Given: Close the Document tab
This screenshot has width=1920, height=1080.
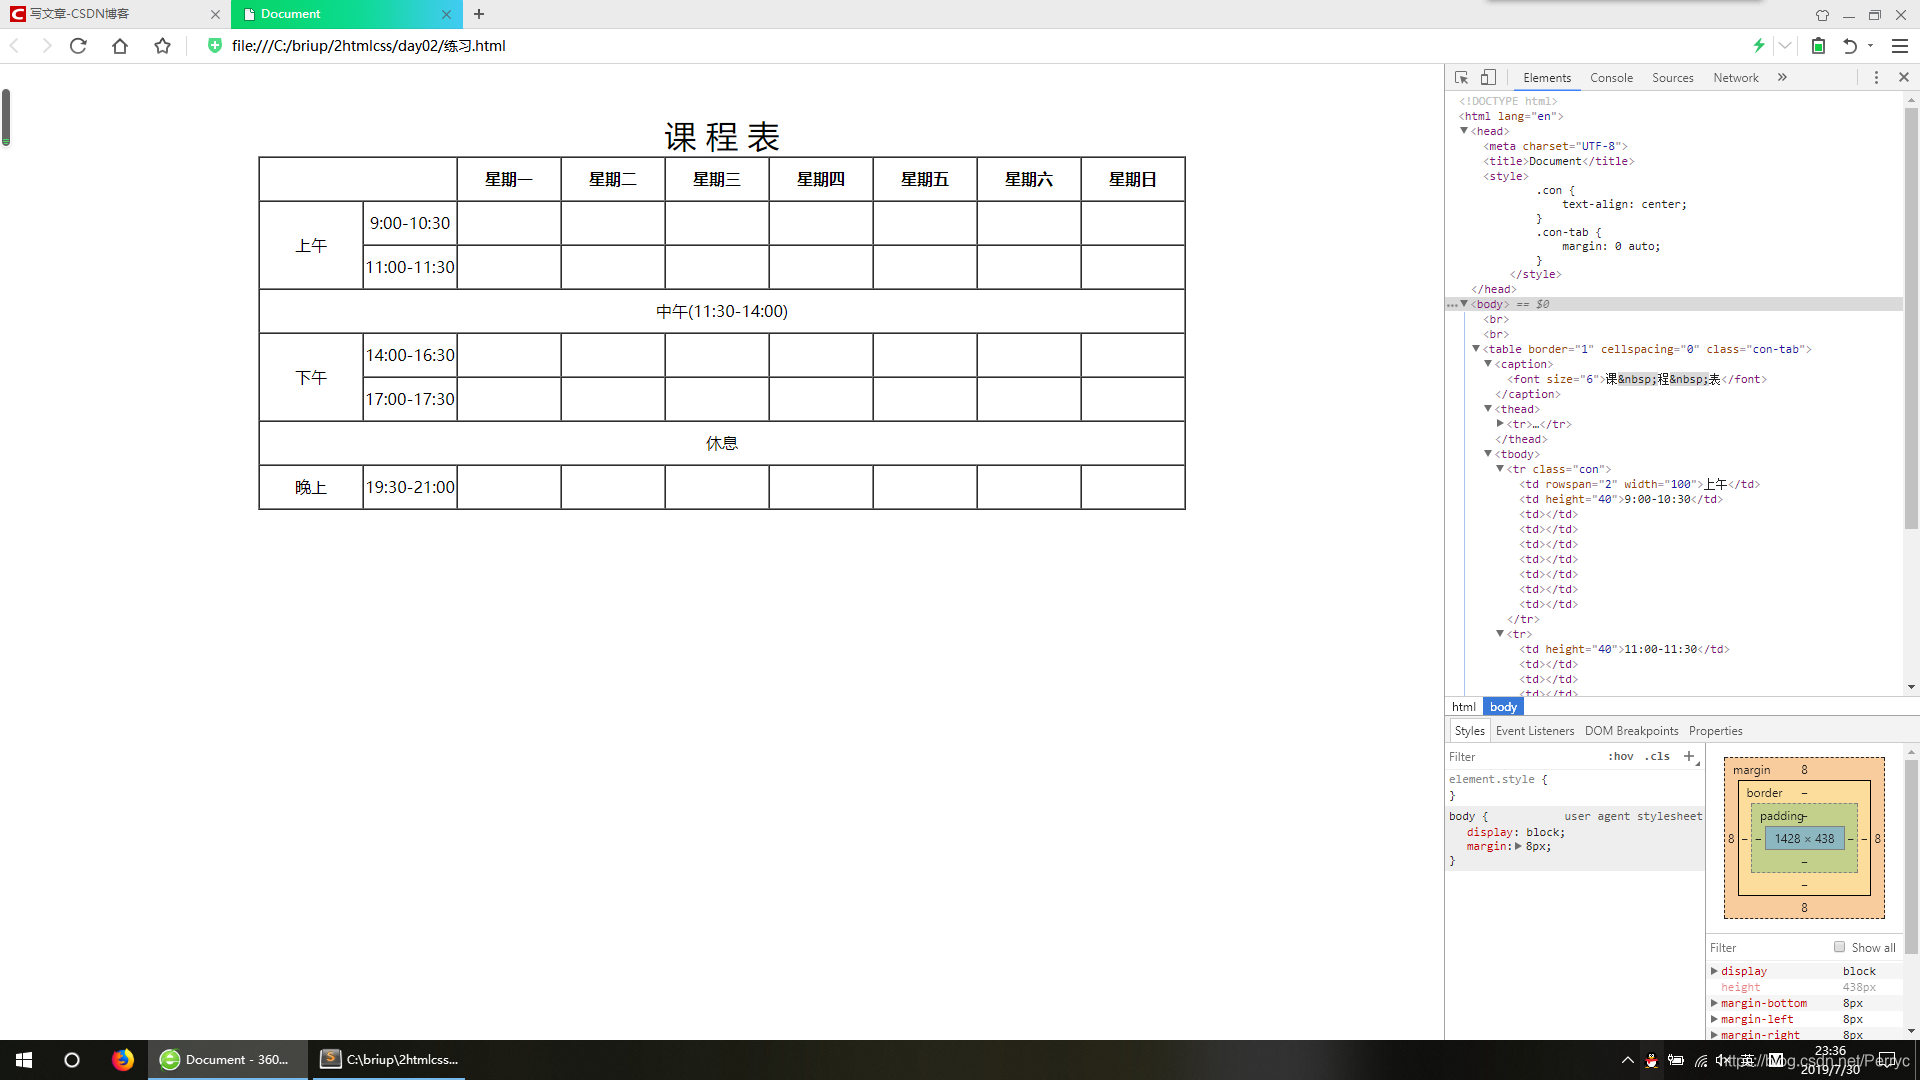Looking at the screenshot, I should coord(446,14).
